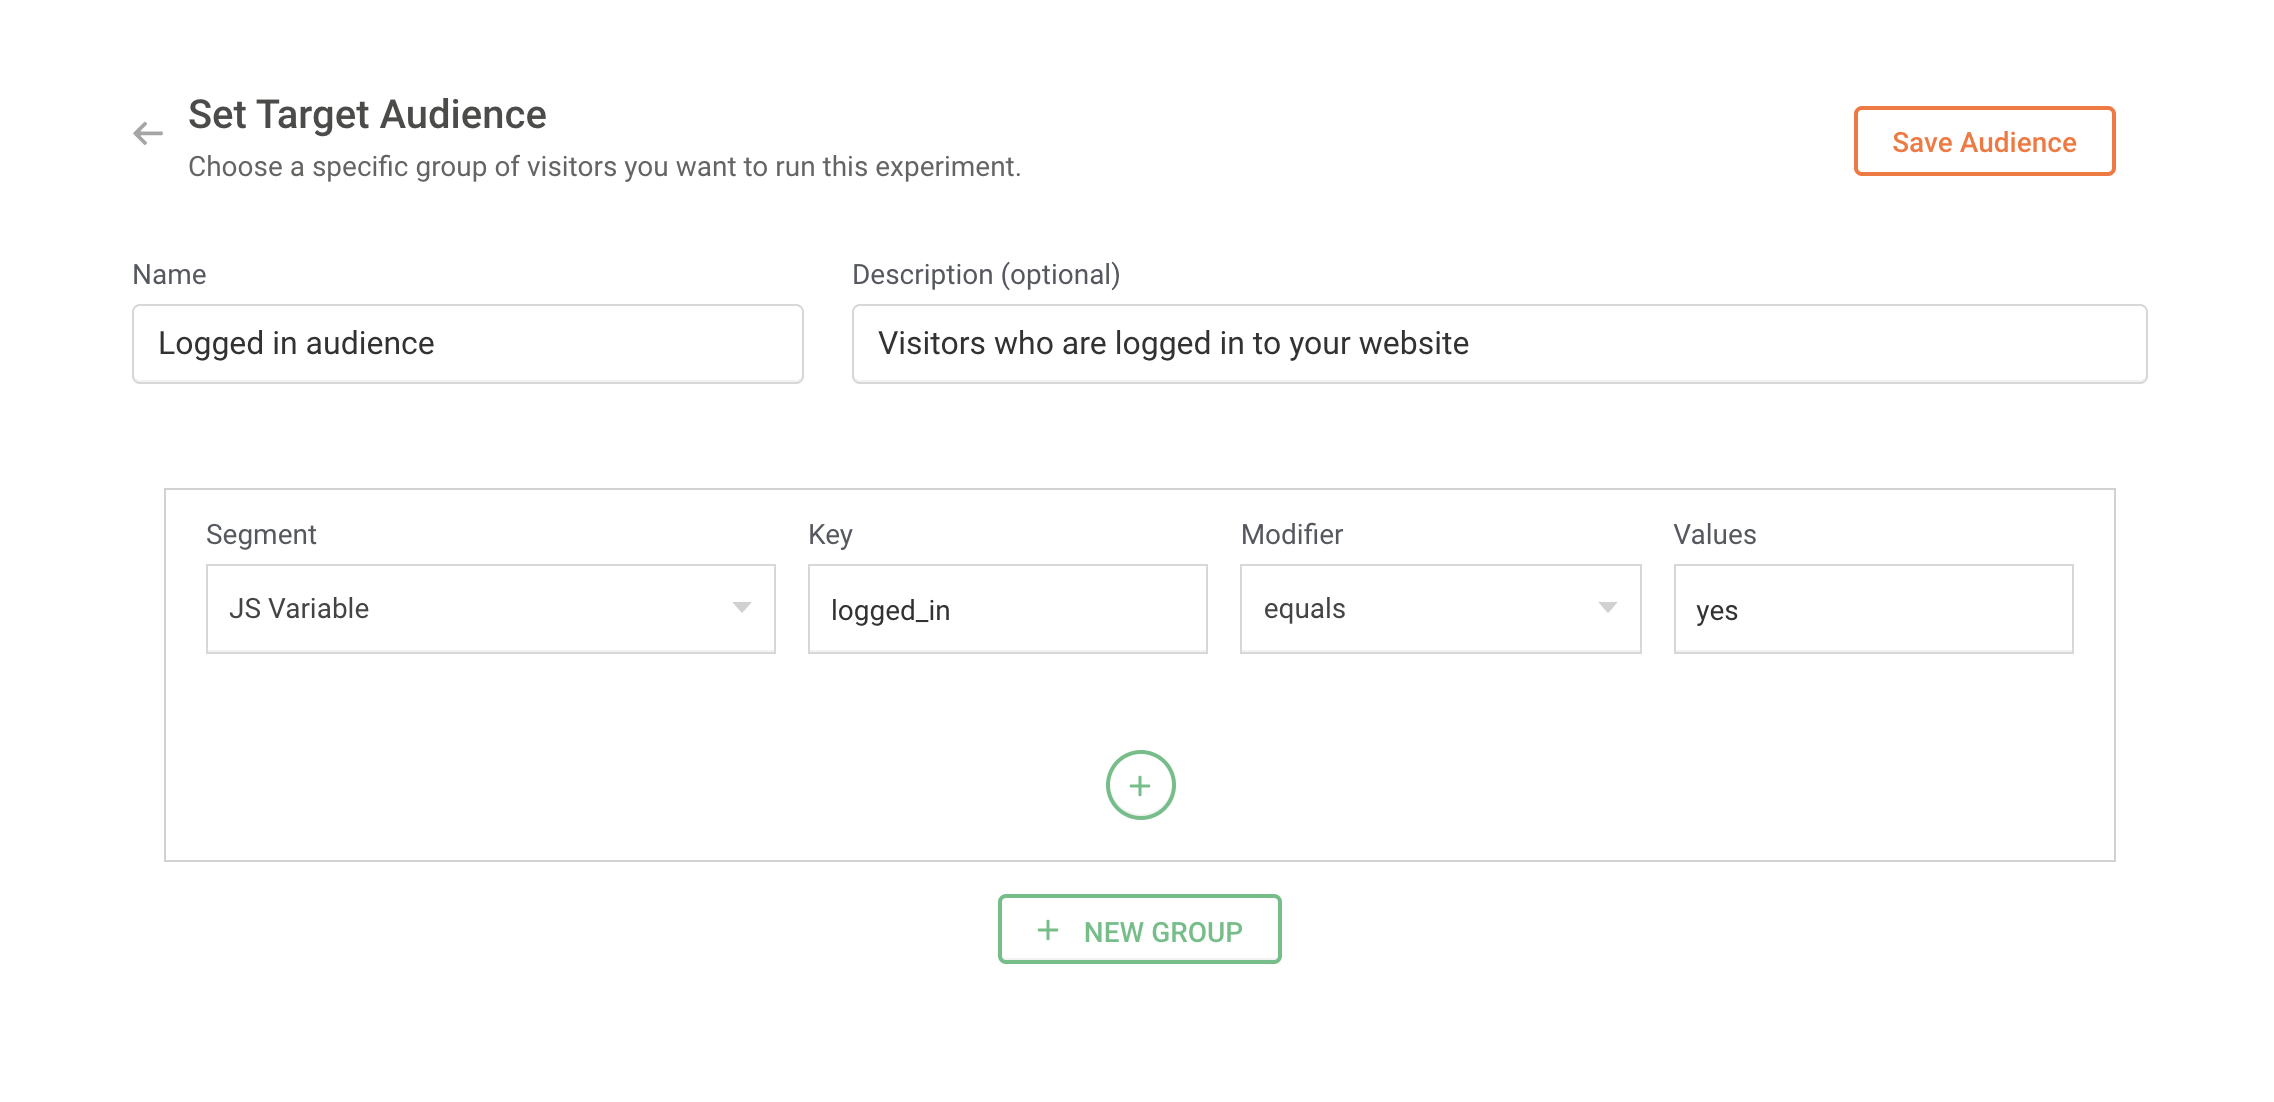Click the Set Target Audience heading
Screen dimensions: 2274x1102
click(367, 115)
